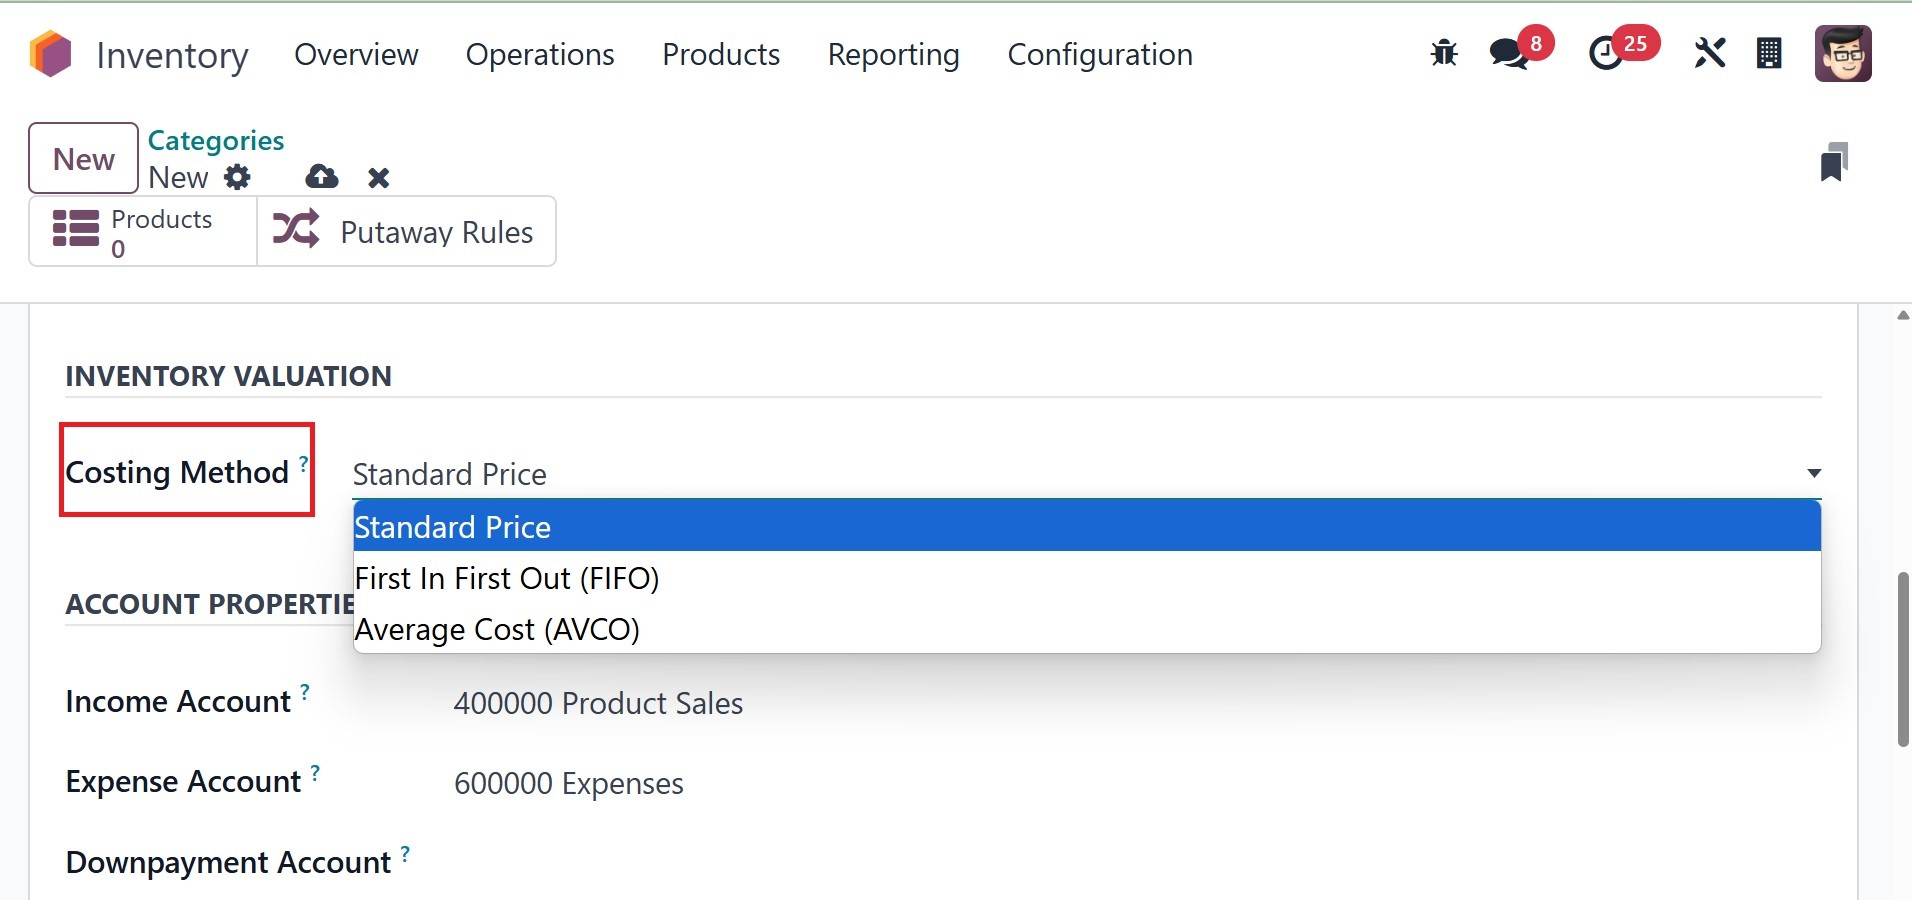Open the debug bug icon menu

(x=1444, y=53)
